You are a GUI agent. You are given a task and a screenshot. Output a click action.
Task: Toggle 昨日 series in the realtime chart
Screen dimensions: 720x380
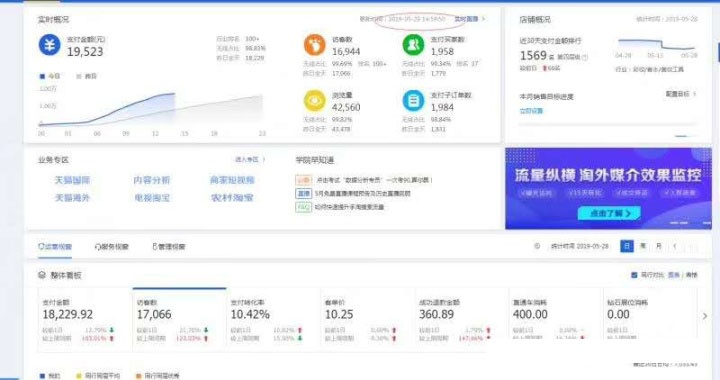86,76
